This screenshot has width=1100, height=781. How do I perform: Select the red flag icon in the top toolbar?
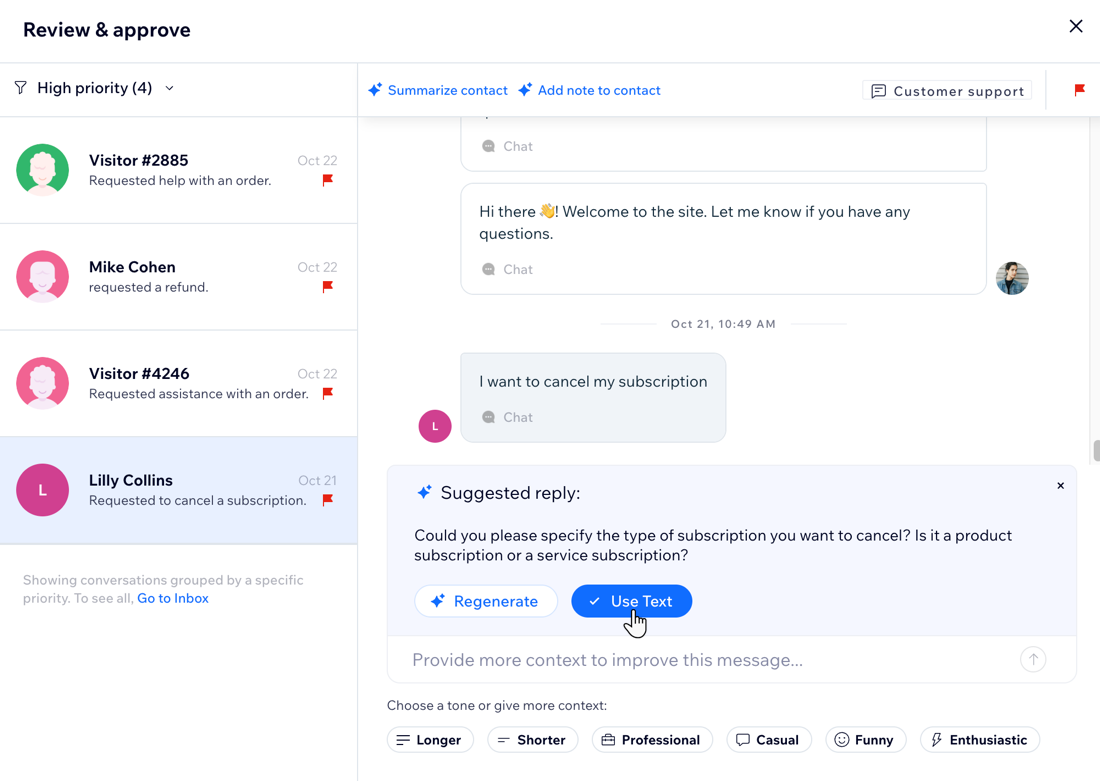coord(1078,90)
